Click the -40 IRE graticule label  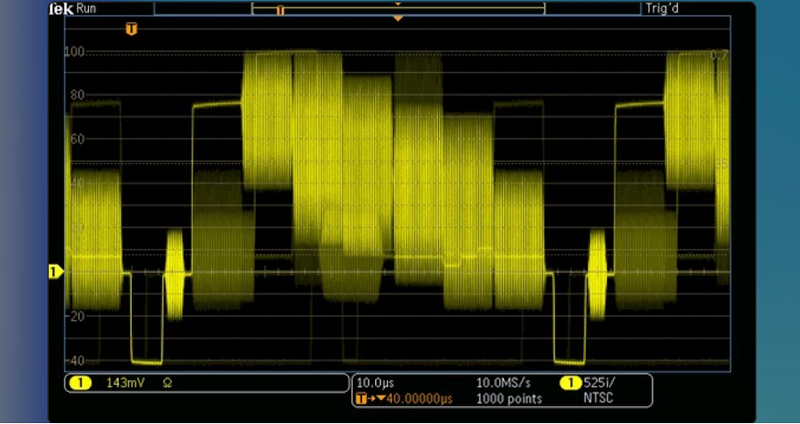click(x=75, y=360)
